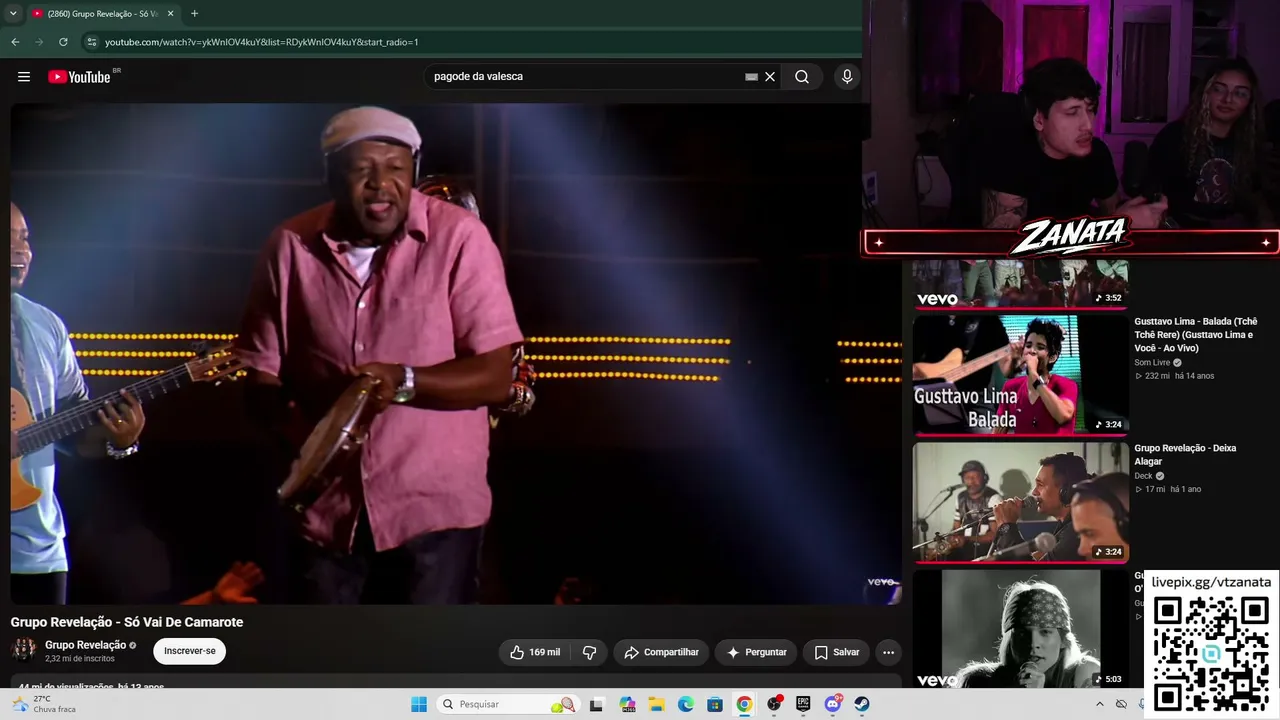Pause the Só Vai De Camarote video
1280x720 pixels.
(x=455, y=353)
